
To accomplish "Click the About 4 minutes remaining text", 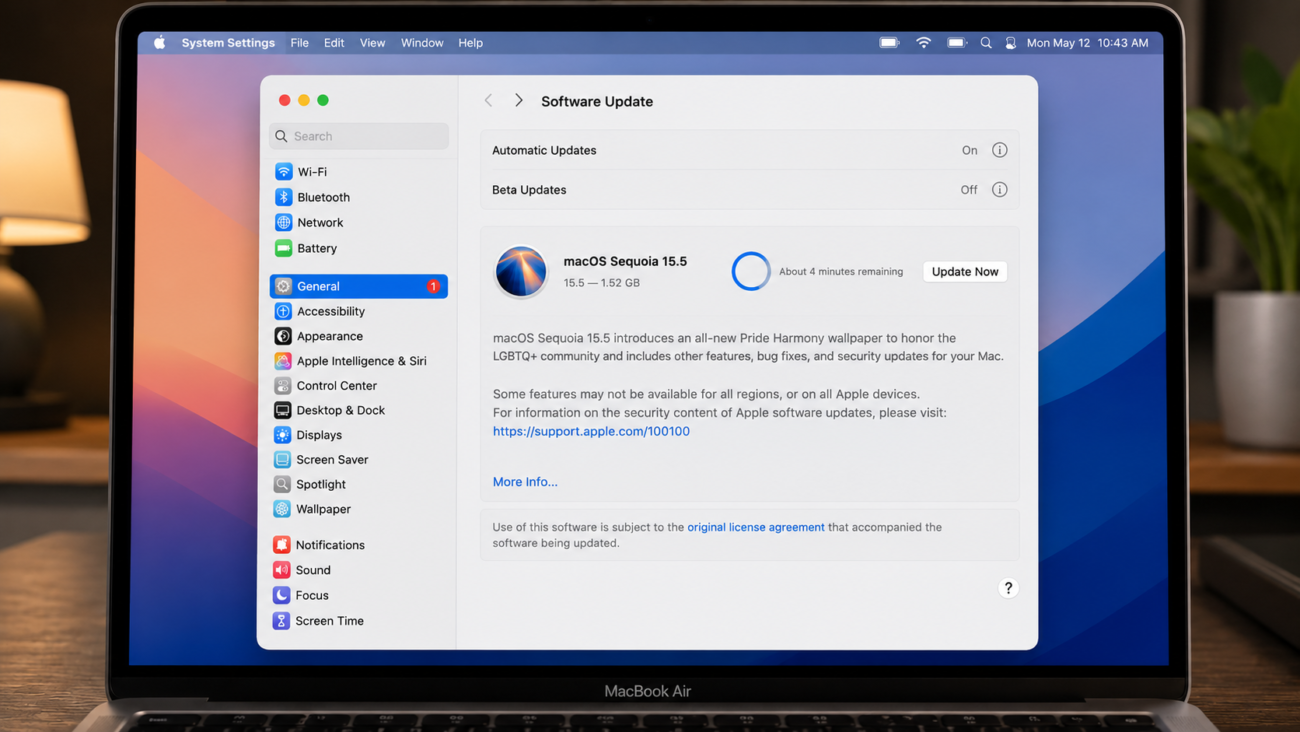I will (841, 271).
